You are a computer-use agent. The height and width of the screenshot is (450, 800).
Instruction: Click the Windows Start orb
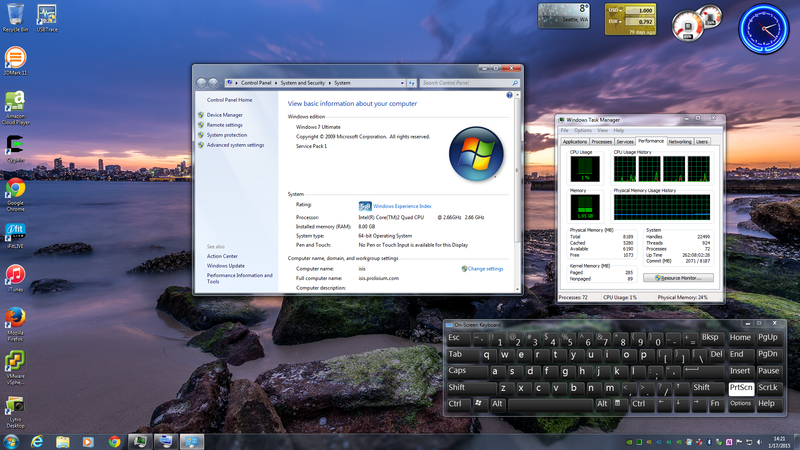(x=10, y=441)
